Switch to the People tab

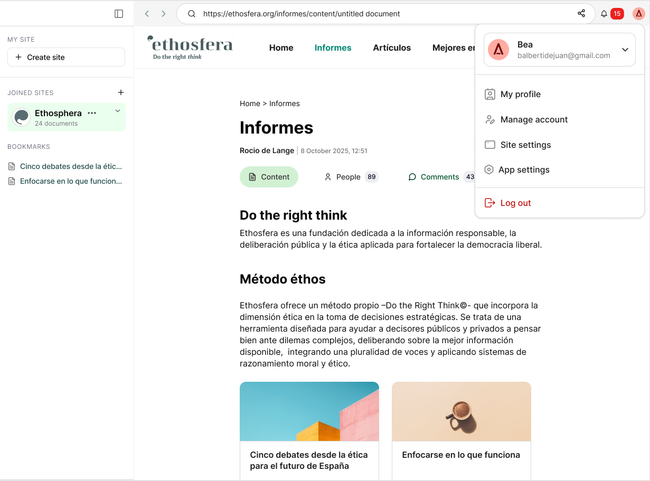(x=348, y=177)
